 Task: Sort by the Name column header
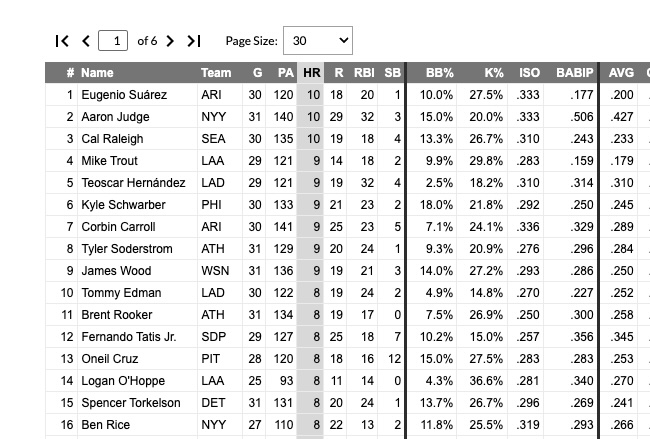coord(97,73)
